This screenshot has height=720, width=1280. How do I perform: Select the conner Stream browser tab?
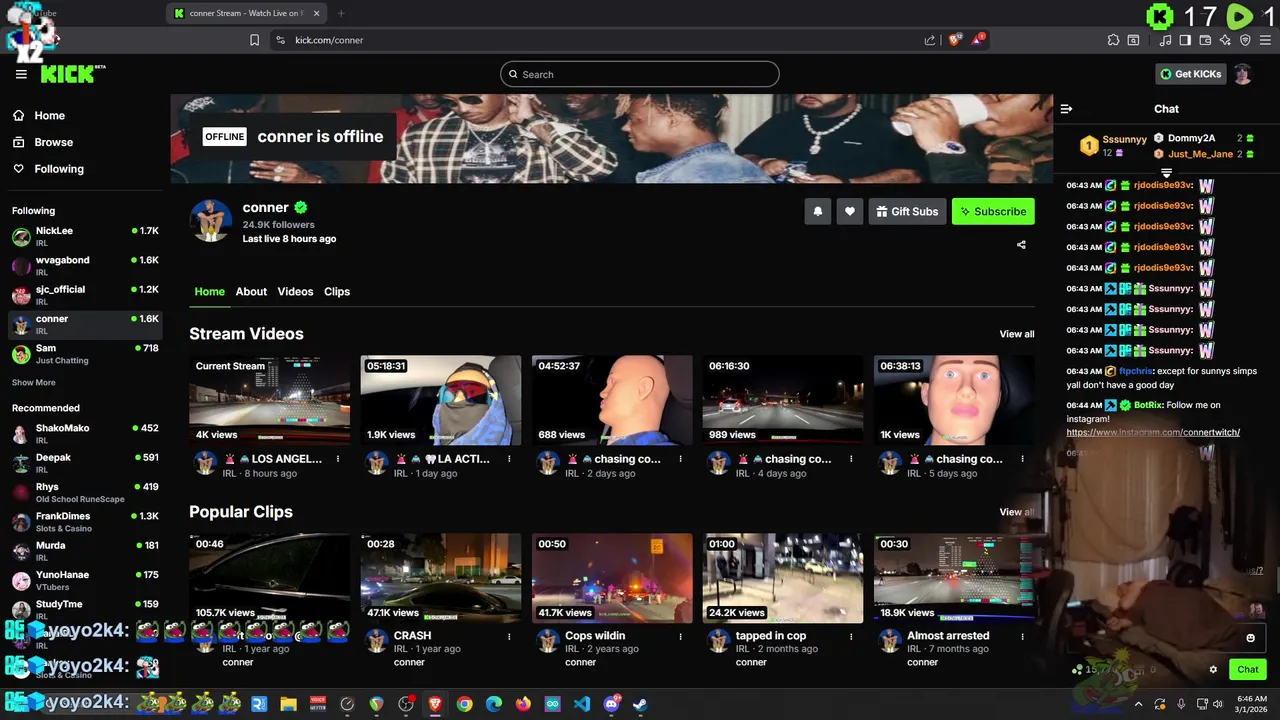click(247, 13)
